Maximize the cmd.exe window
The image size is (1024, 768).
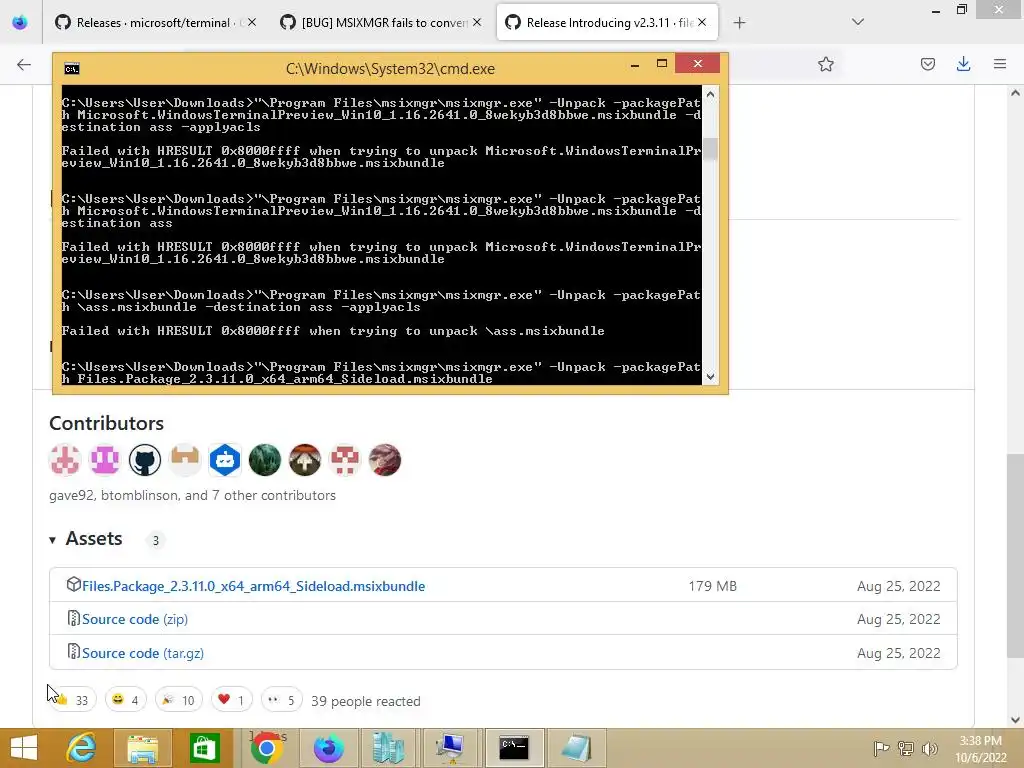[662, 64]
